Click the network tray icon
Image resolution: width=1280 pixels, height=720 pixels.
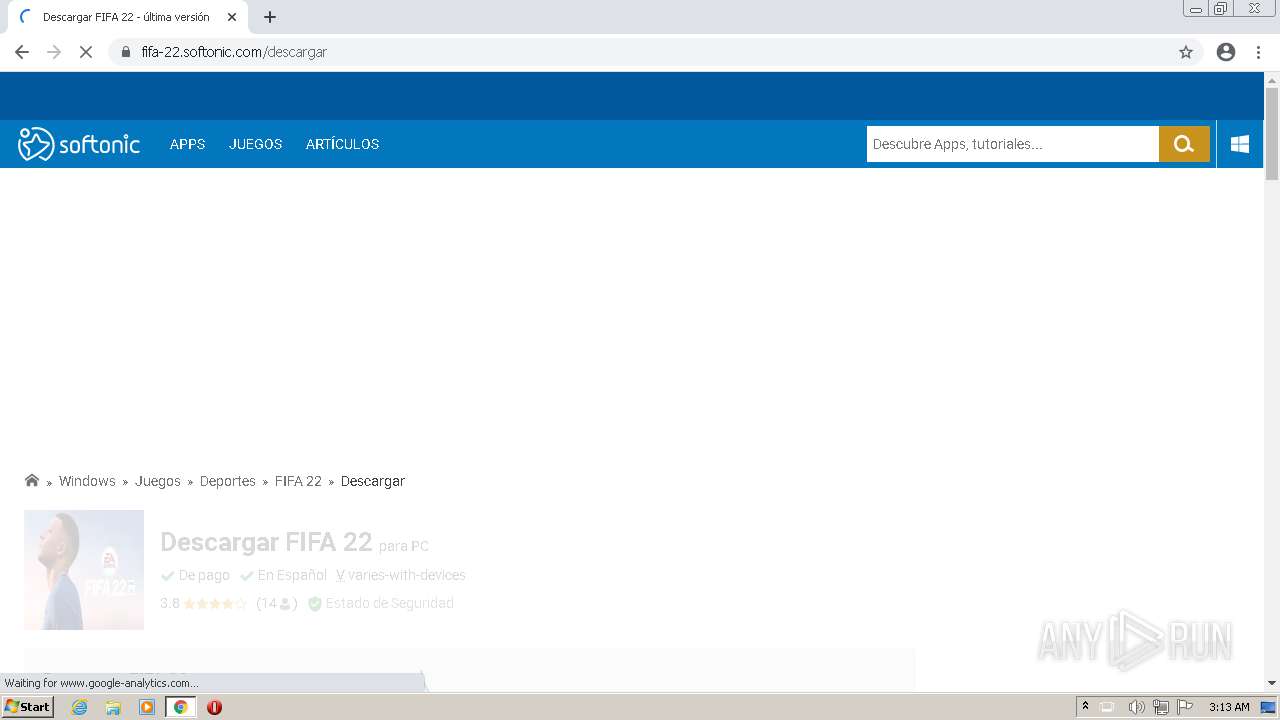pos(1161,707)
